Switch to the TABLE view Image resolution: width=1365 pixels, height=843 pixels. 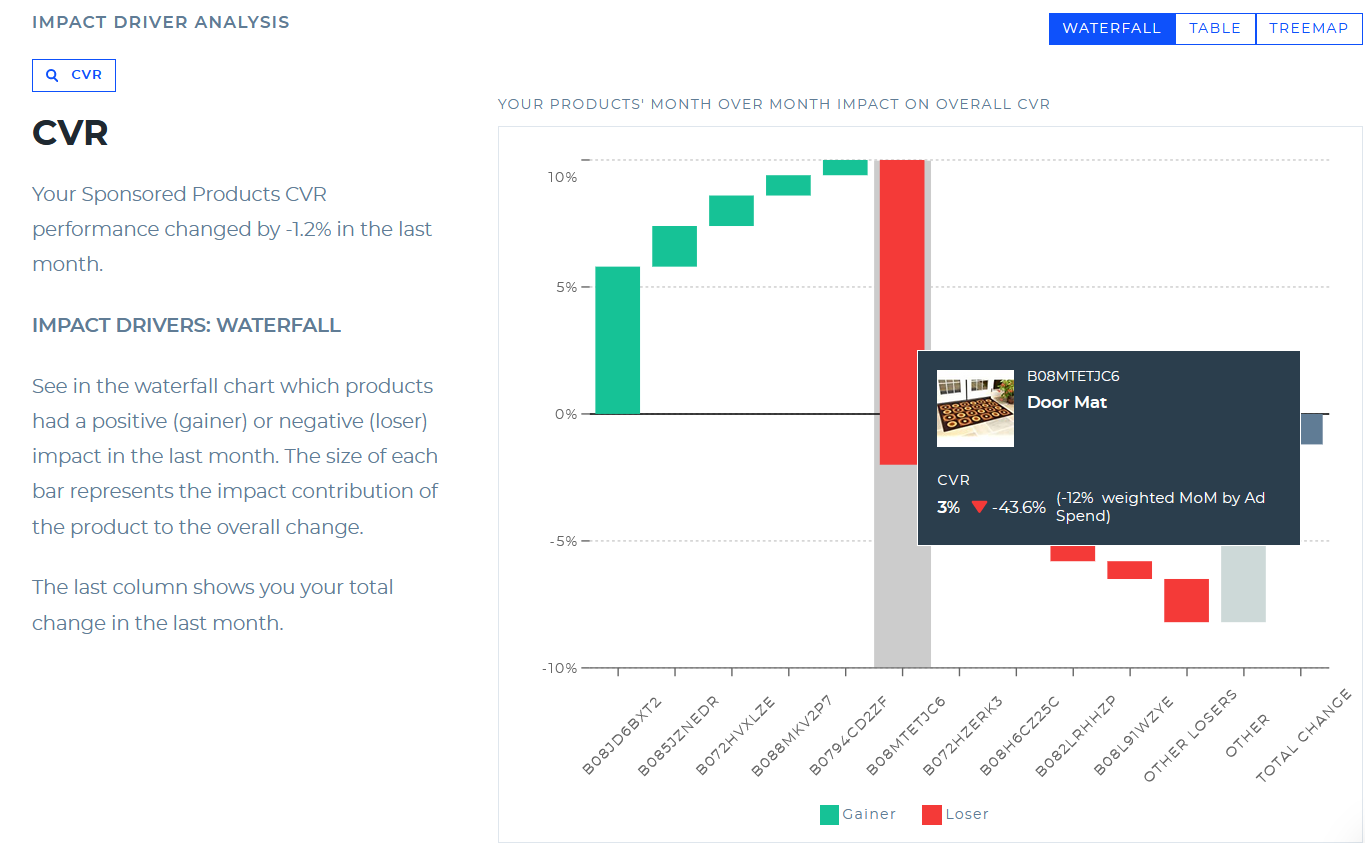pyautogui.click(x=1214, y=28)
